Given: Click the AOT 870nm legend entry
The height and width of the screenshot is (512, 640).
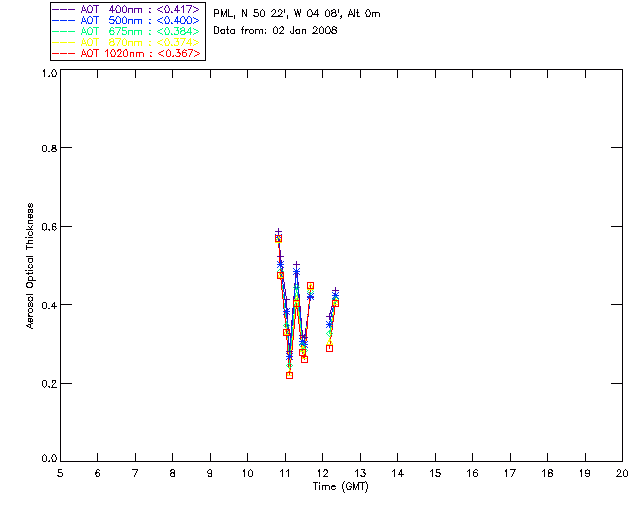Looking at the screenshot, I should tap(126, 42).
